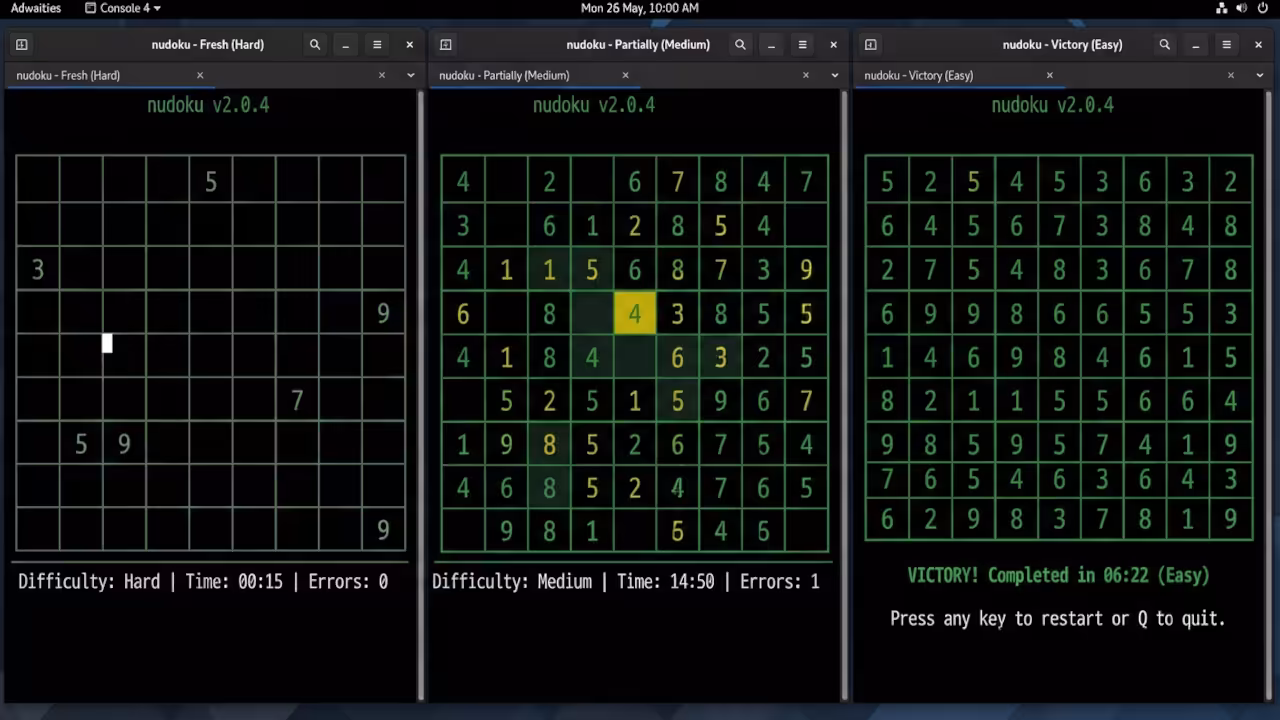Close the 'nudoku - Fresh (Hard)' tab

point(200,75)
